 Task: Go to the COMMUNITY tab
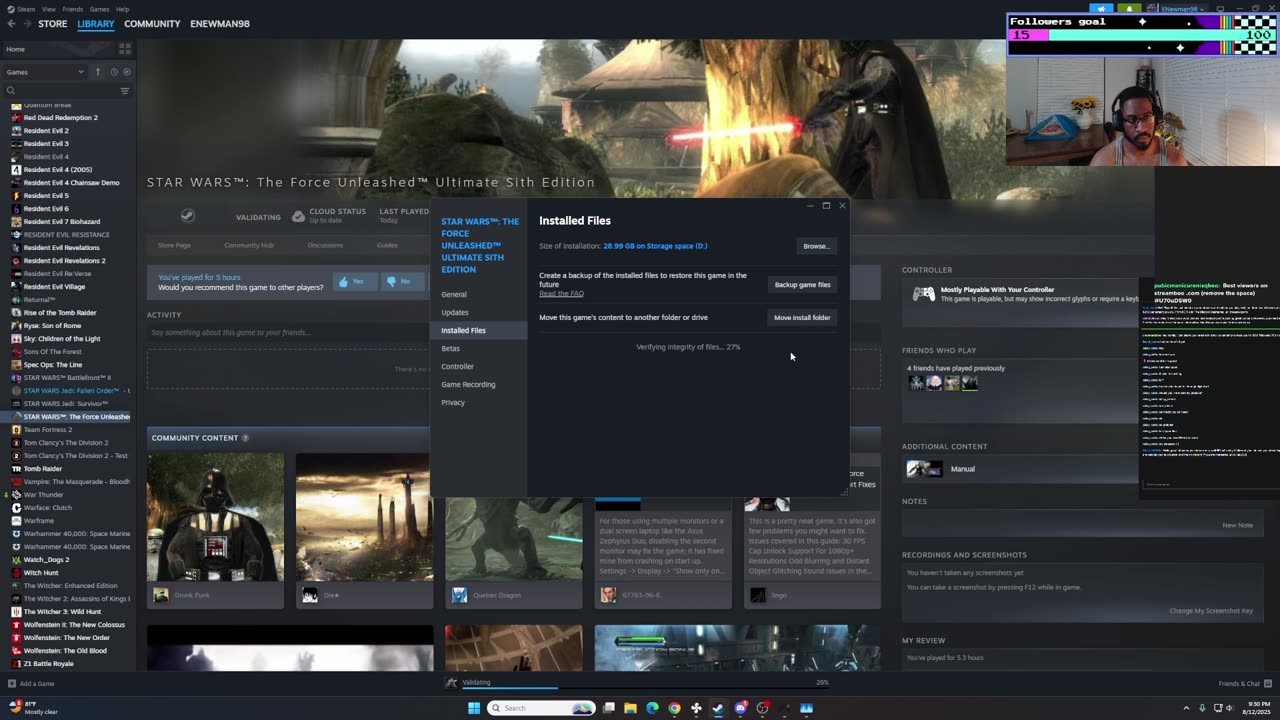click(152, 24)
